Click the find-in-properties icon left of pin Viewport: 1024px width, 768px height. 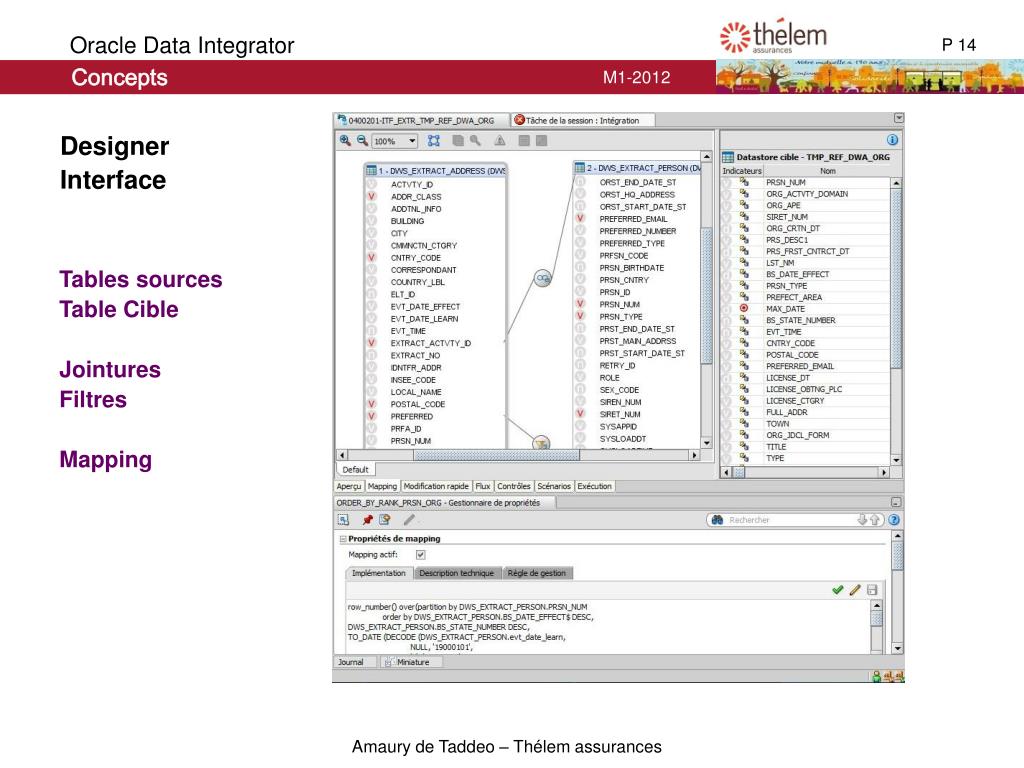[x=344, y=520]
